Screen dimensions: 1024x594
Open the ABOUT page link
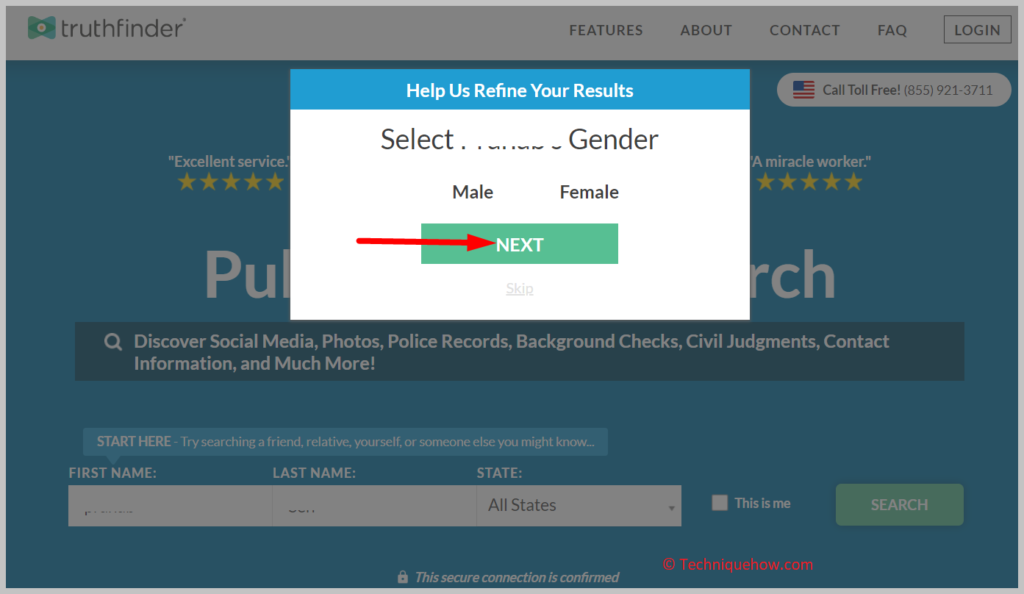coord(706,30)
